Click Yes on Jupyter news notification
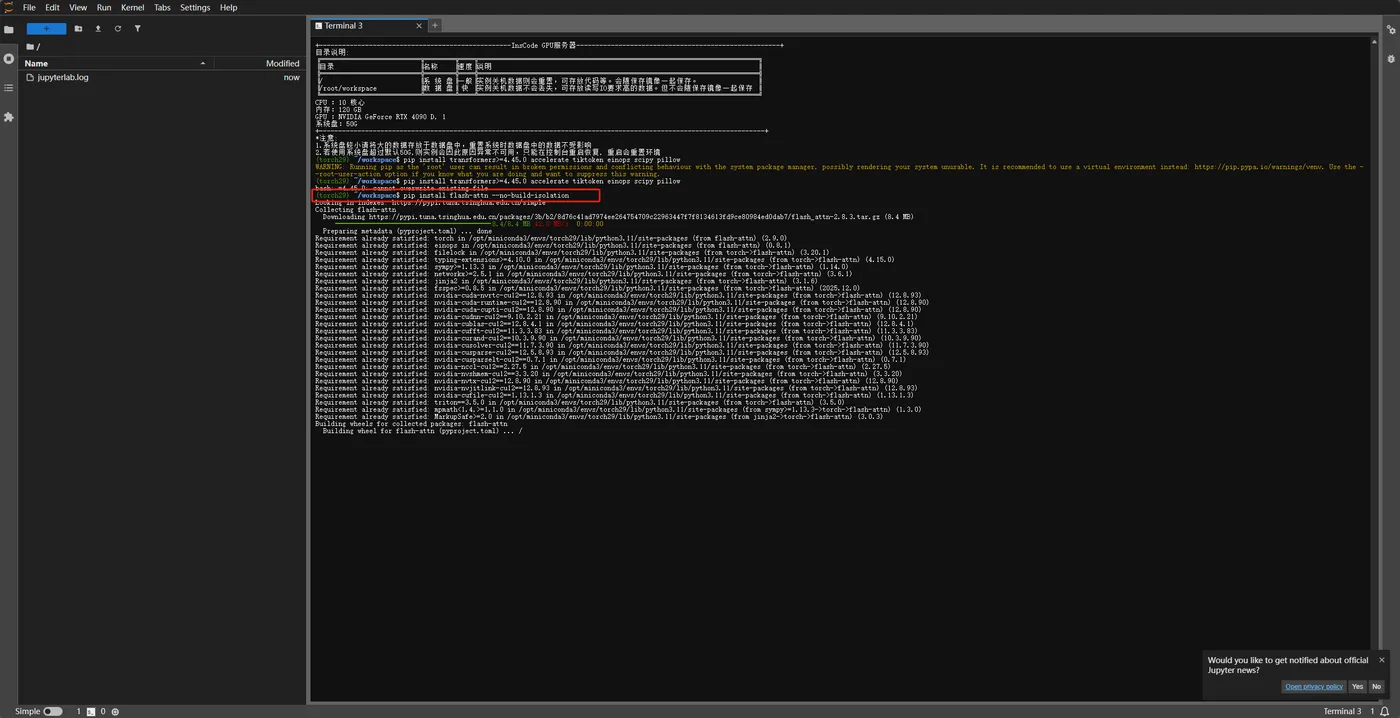The image size is (1400, 718). pos(1357,686)
